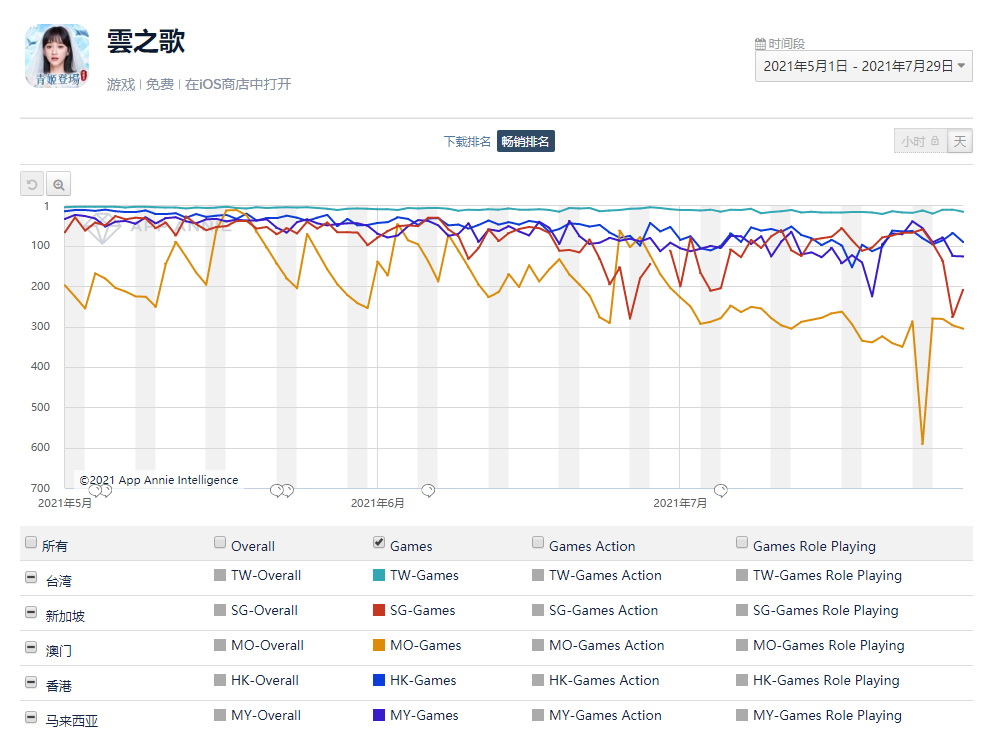Viewport: 993px width, 740px height.
Task: Enable the TW-Overall gray swatch
Action: pos(220,575)
